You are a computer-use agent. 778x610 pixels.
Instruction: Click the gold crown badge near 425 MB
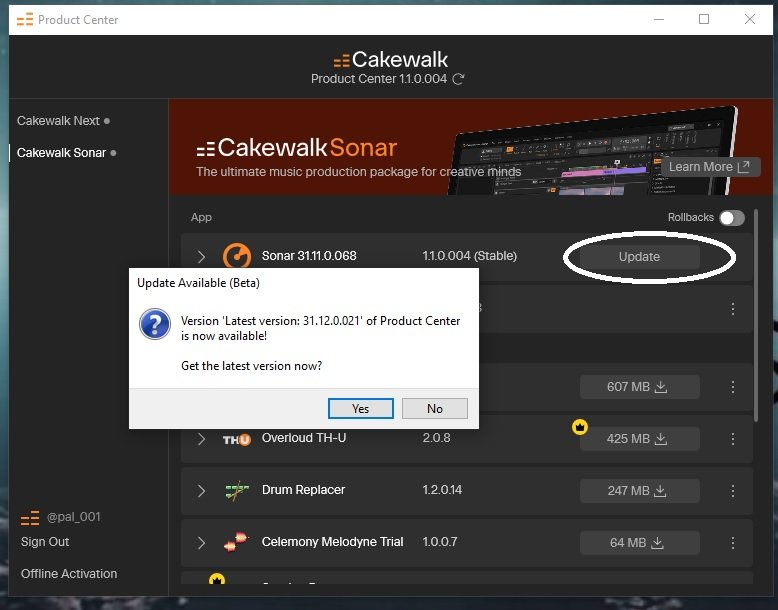[580, 427]
